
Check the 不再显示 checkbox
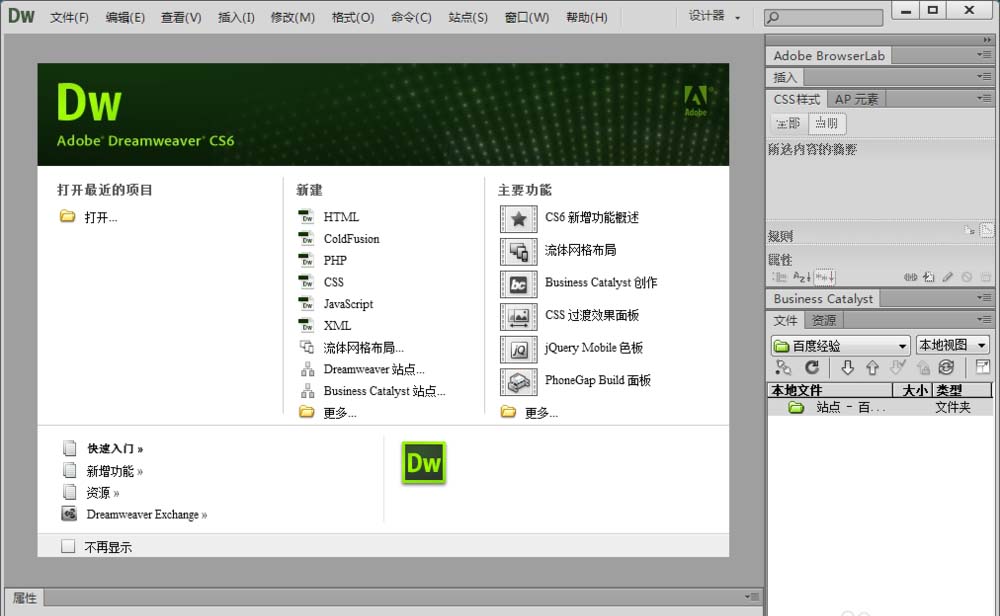point(68,546)
